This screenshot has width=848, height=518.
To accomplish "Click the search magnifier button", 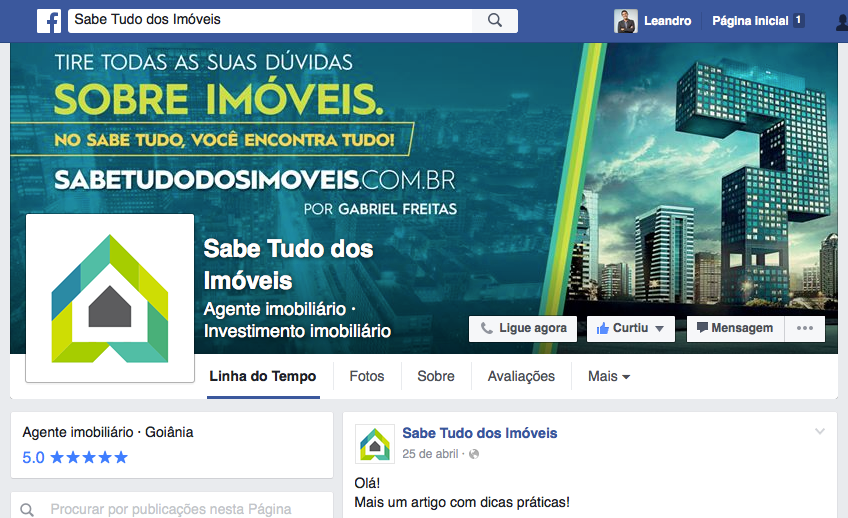I will pos(495,21).
